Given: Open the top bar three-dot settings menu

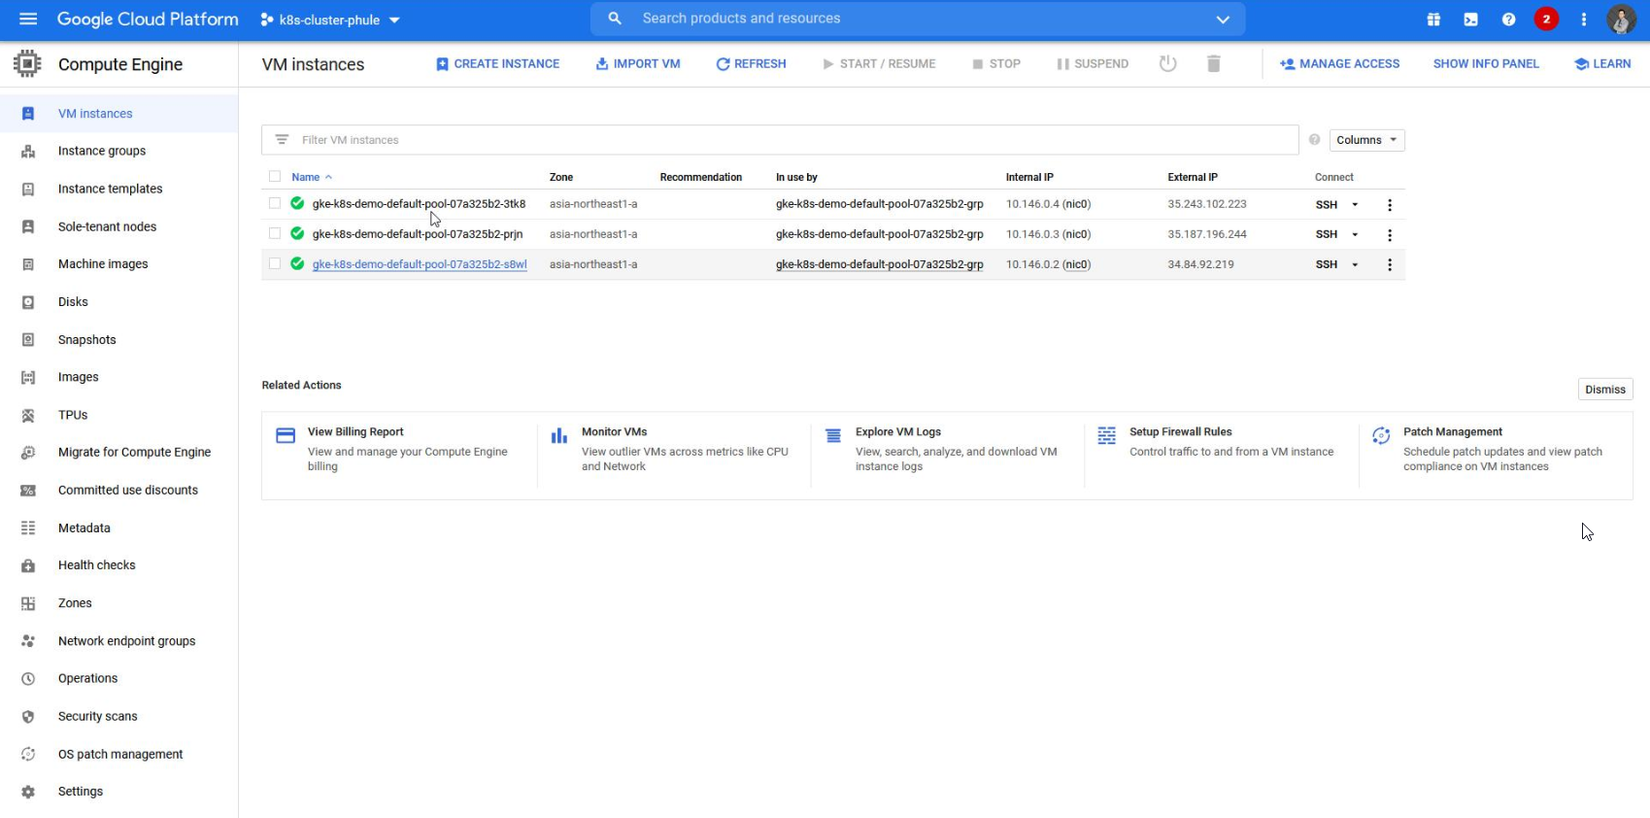Looking at the screenshot, I should 1584,19.
